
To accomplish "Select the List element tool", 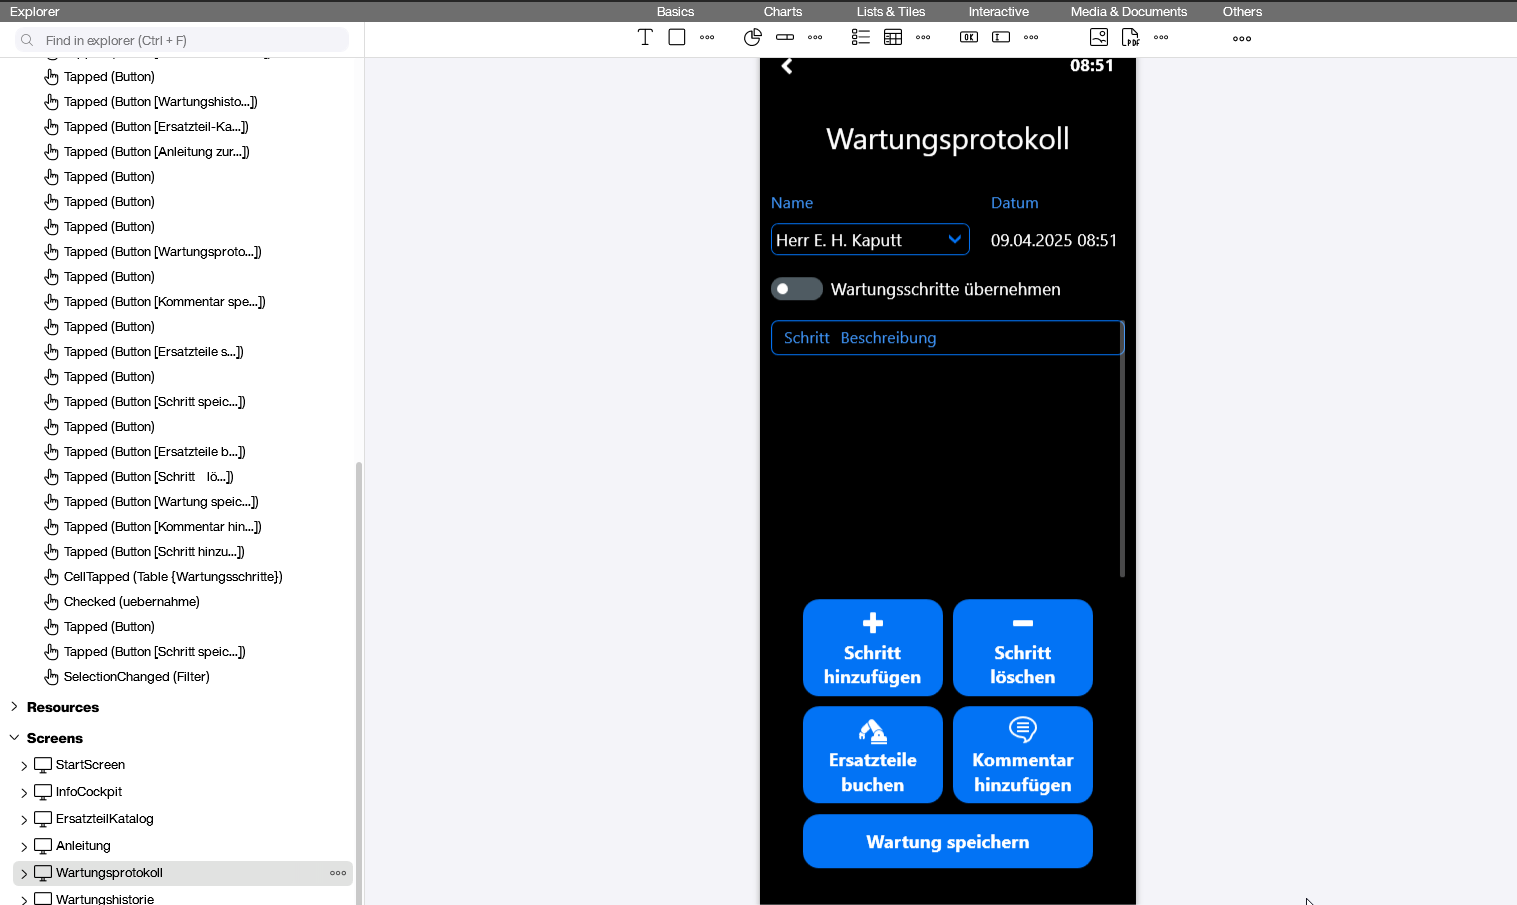I will 860,37.
